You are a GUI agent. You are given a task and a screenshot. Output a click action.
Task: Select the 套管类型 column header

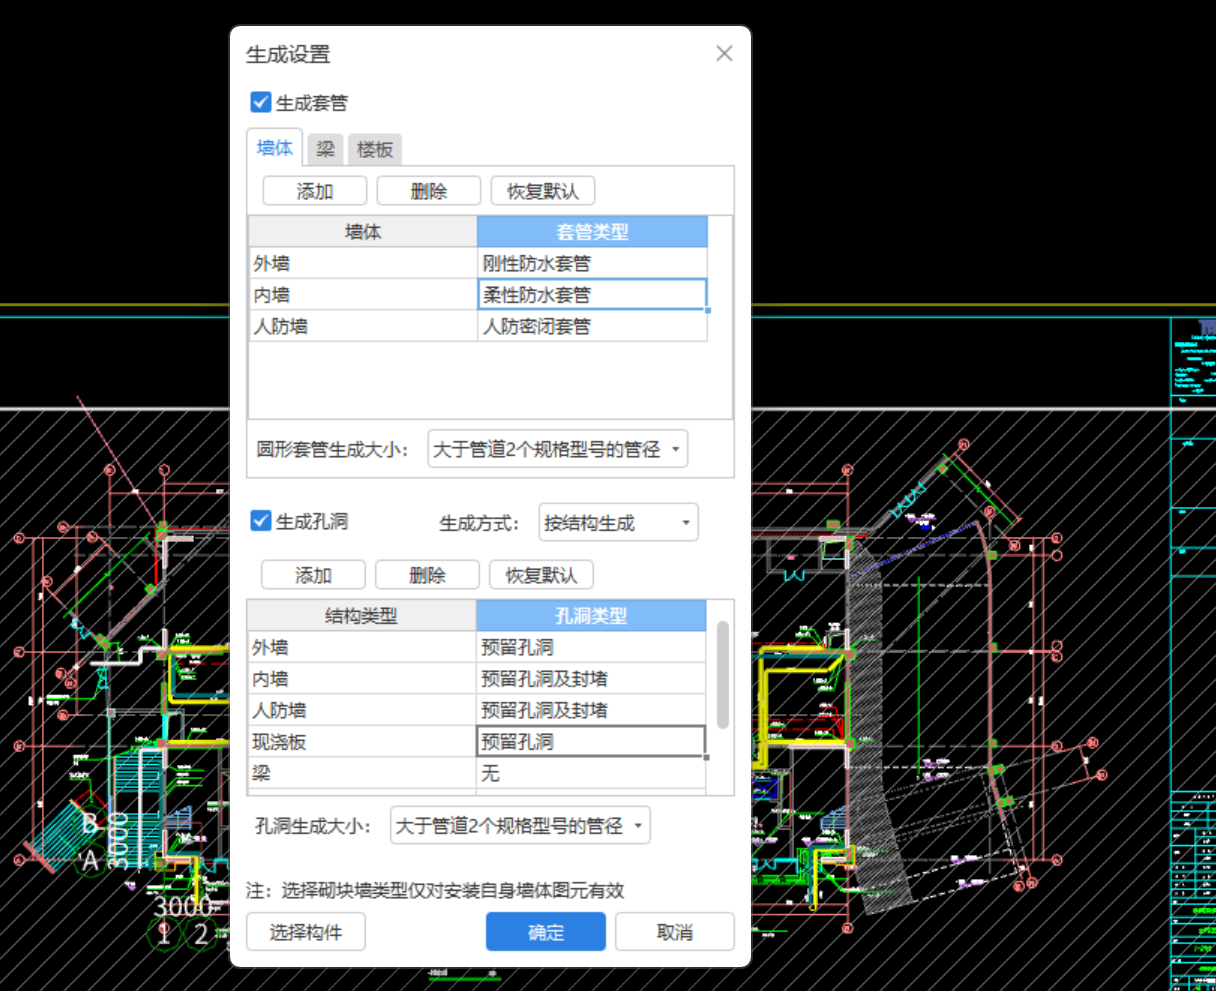coord(593,232)
